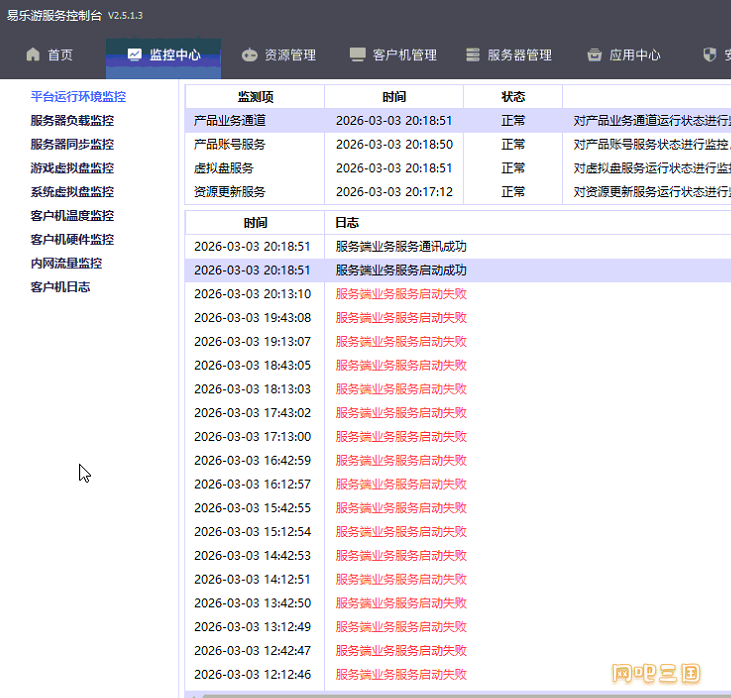
Task: Select failed log at 17:43:02
Action: tap(458, 413)
